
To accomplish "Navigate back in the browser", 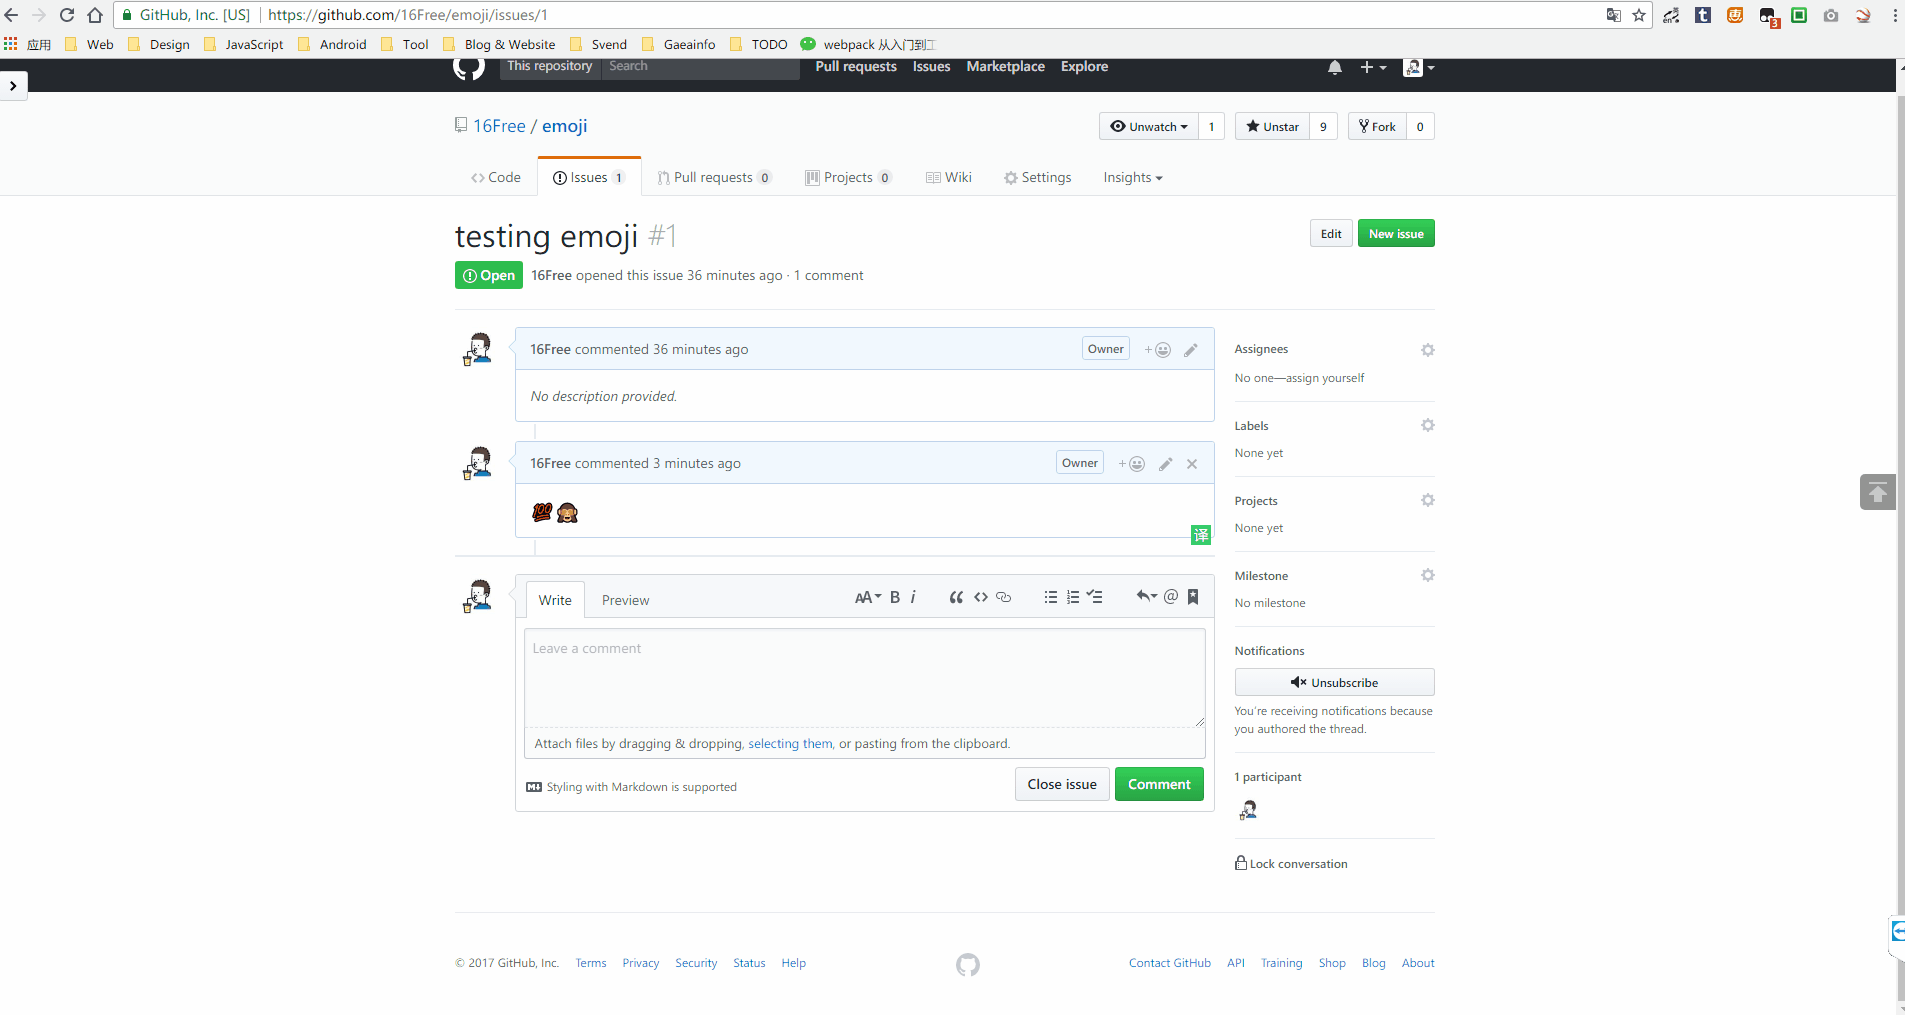I will pos(12,15).
